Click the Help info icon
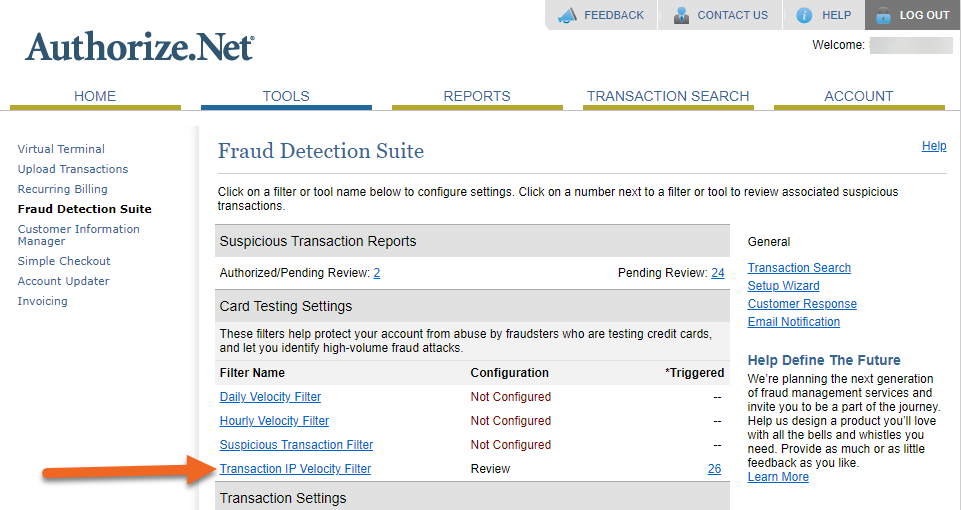 point(804,15)
